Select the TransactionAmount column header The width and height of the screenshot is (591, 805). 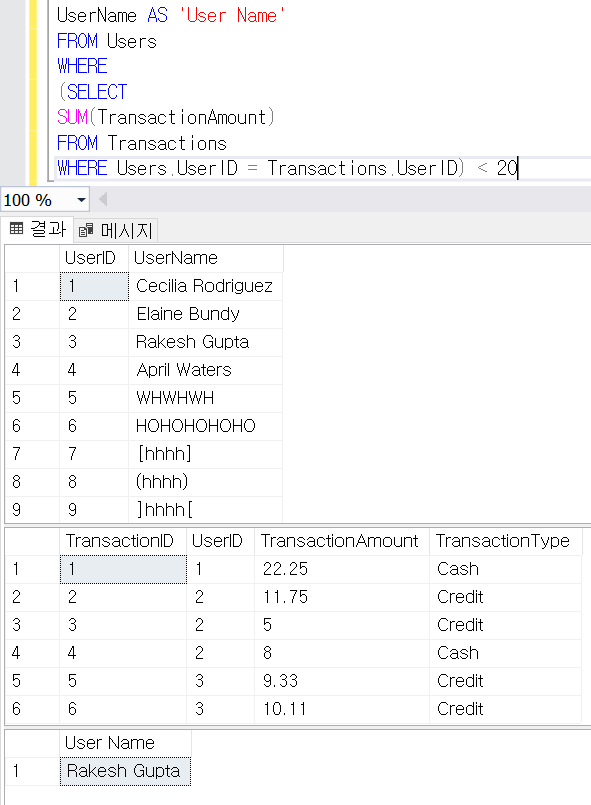[342, 541]
